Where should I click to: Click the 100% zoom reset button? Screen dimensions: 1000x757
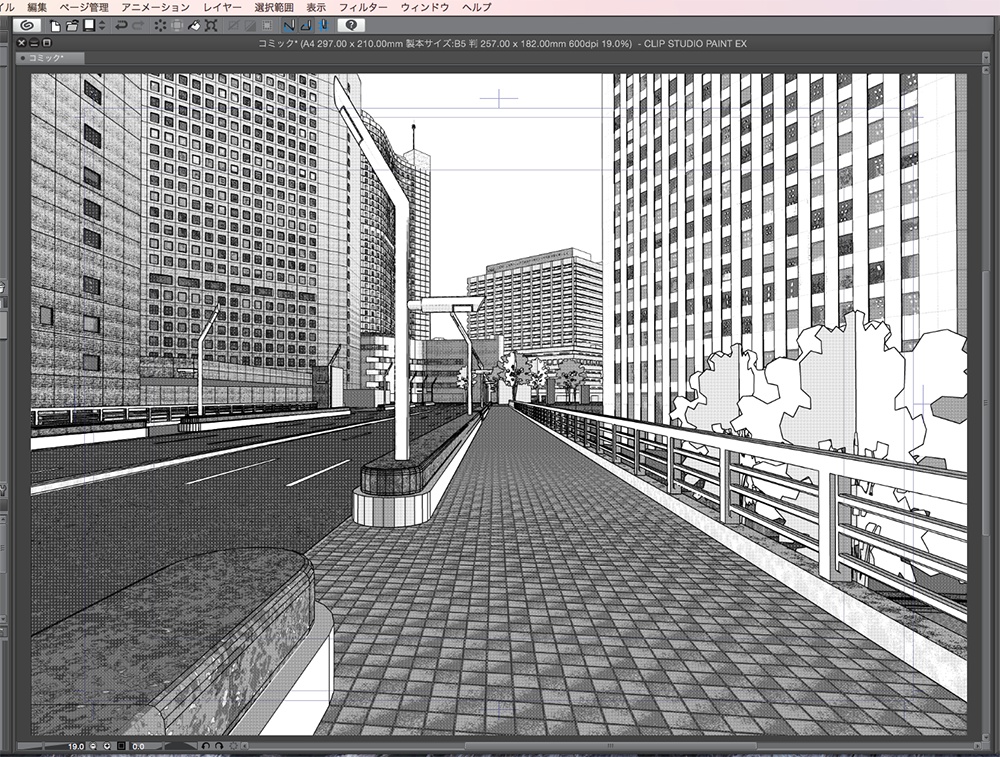120,747
